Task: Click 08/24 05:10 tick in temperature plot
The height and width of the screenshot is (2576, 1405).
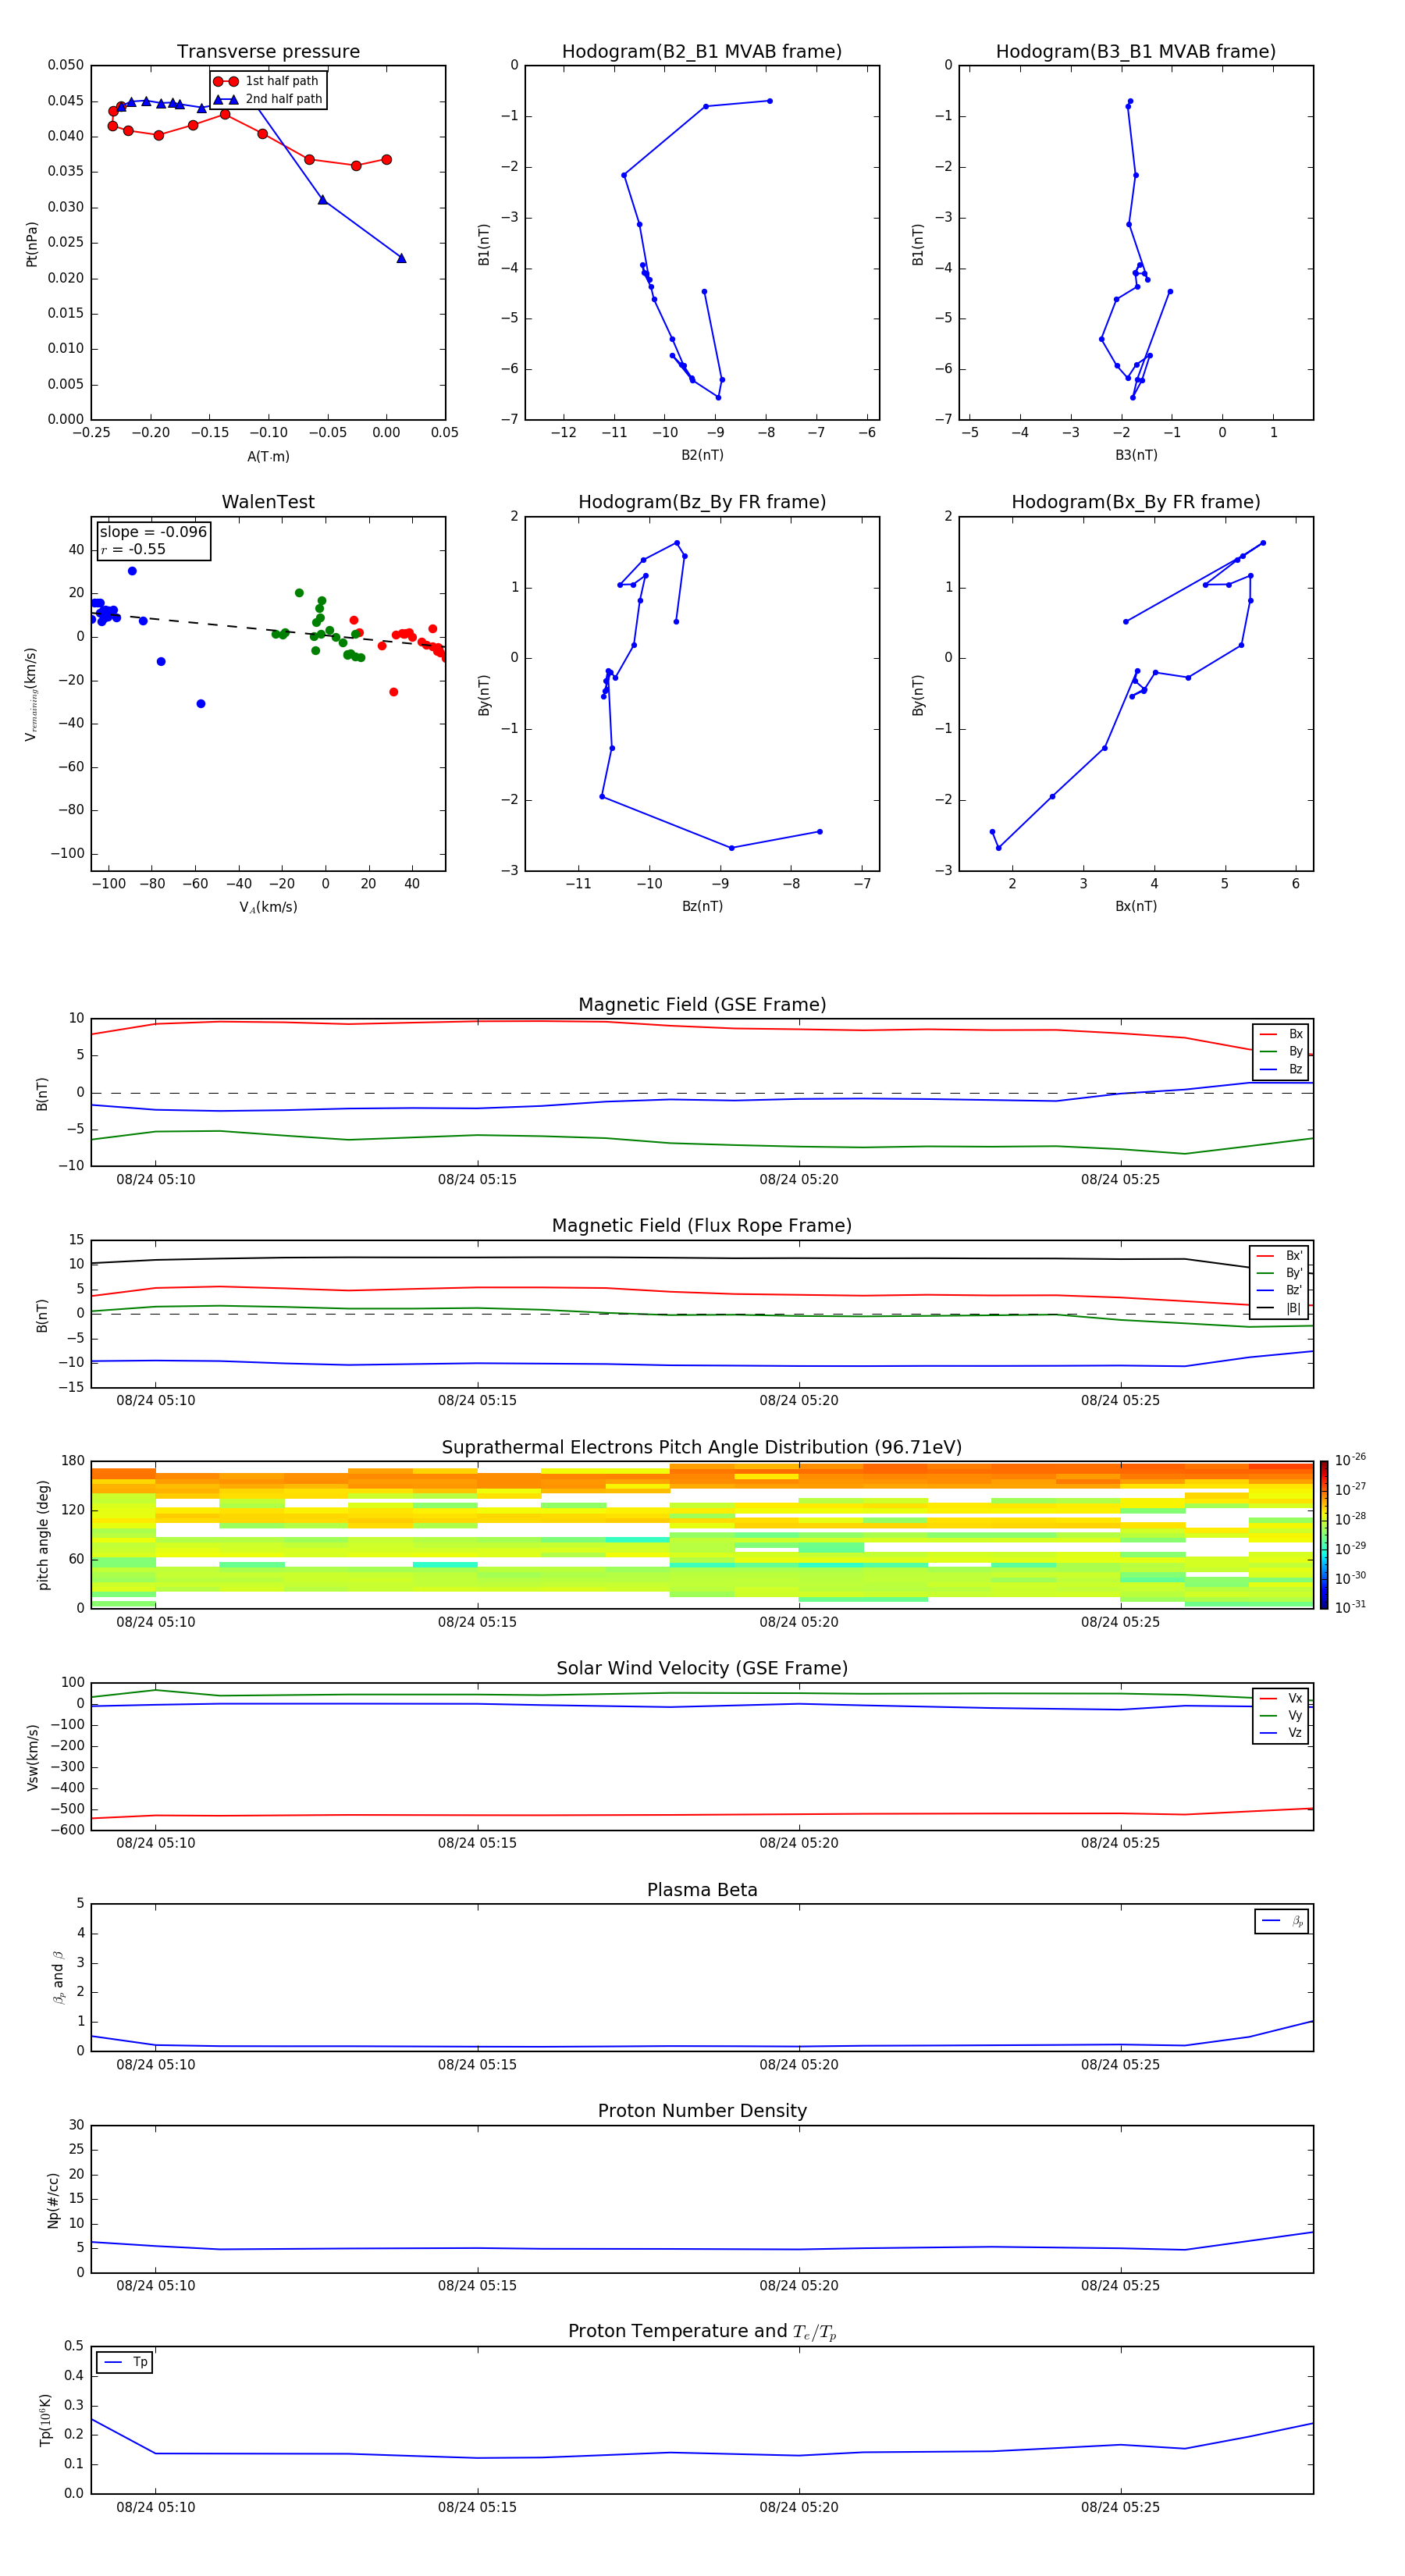Action: [x=156, y=2508]
